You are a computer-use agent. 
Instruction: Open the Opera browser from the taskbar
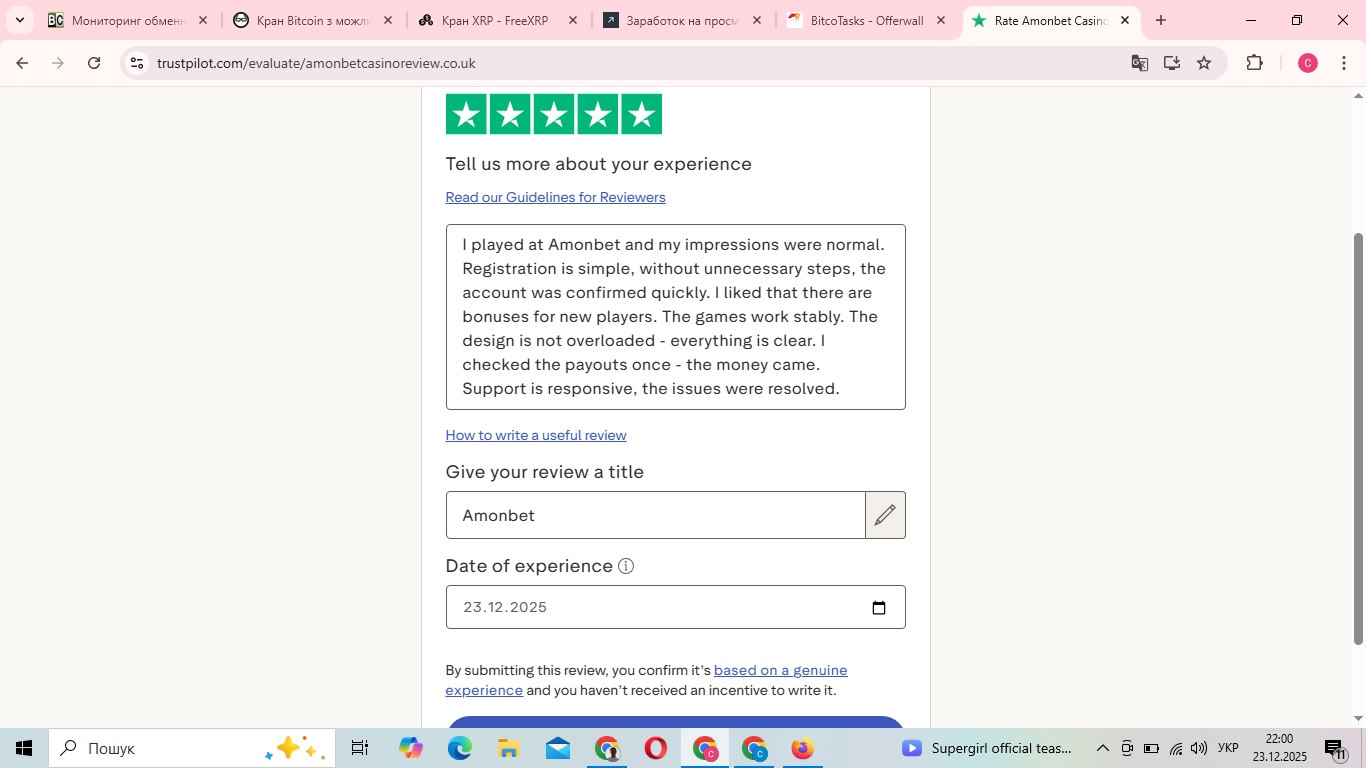(655, 748)
